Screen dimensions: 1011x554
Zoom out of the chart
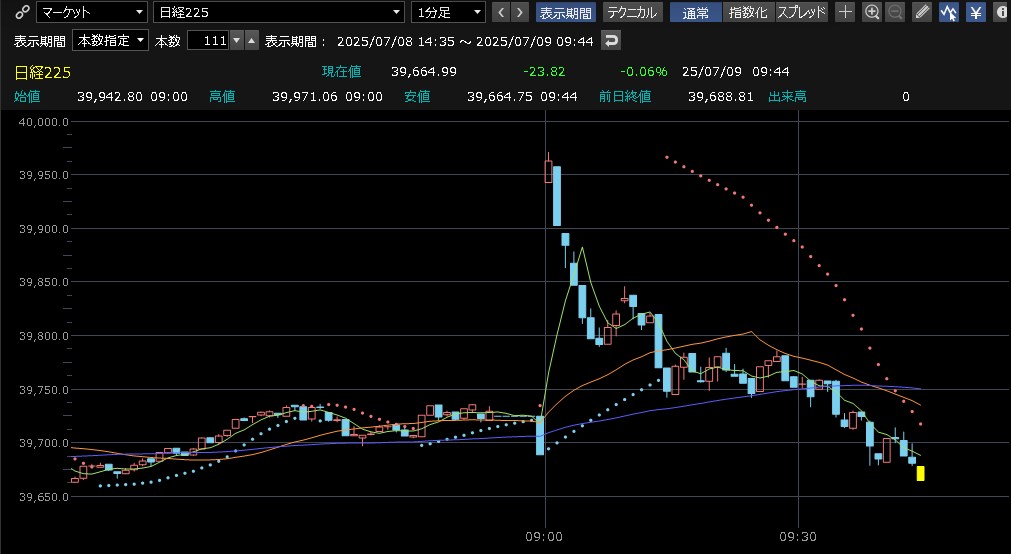(895, 12)
